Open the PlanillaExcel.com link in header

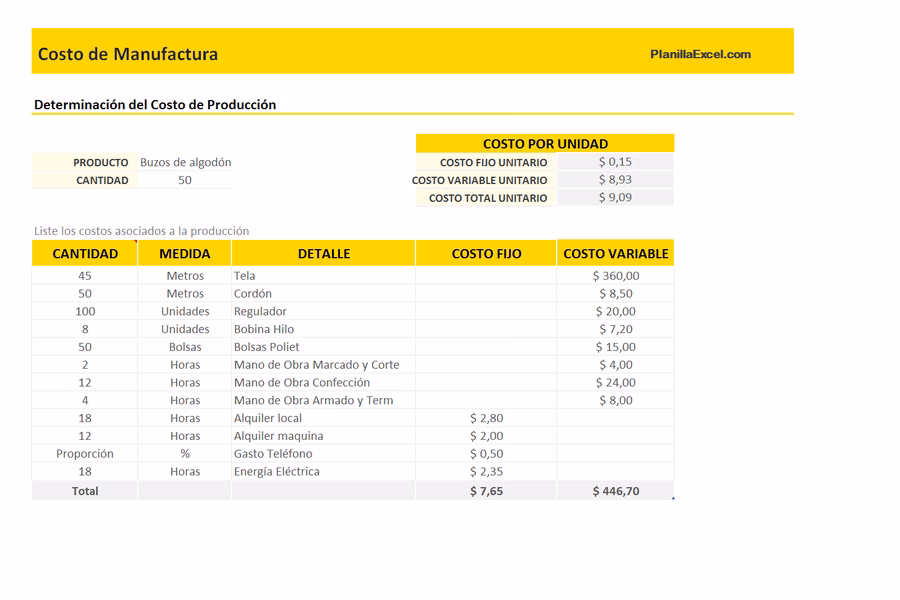700,54
